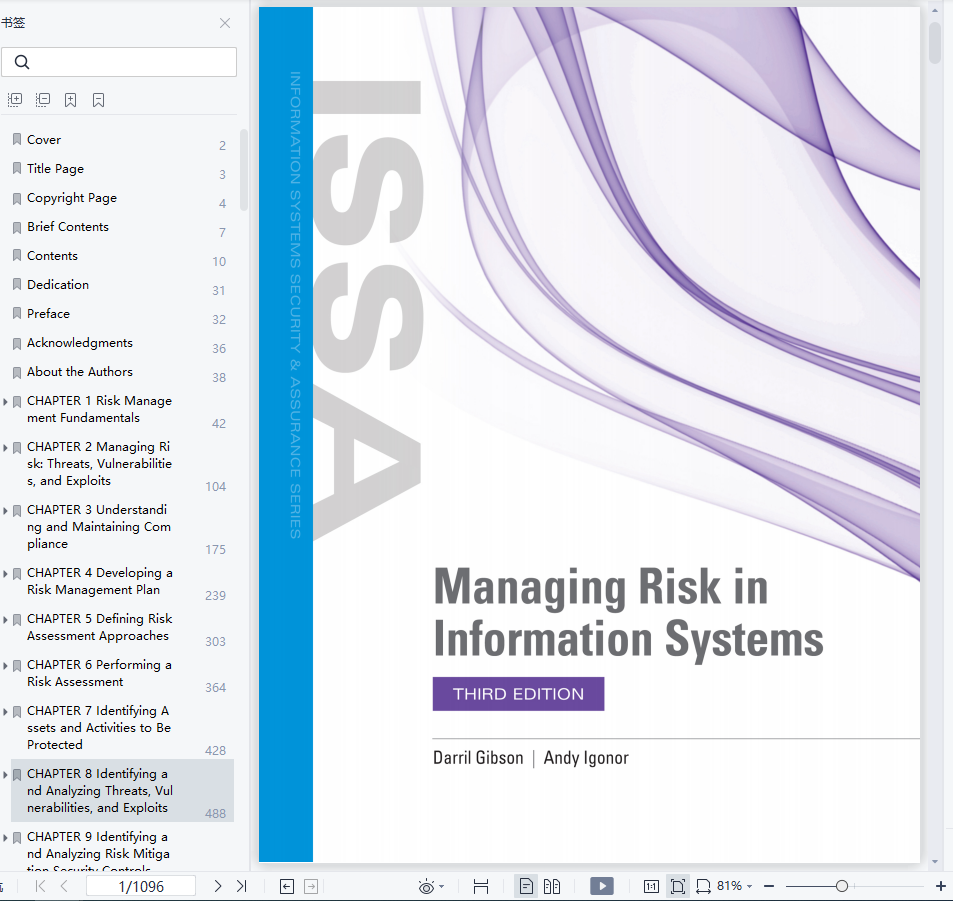Open CHAPTER 1 Risk Management Fundamentals bookmark
The height and width of the screenshot is (901, 953).
coord(99,409)
